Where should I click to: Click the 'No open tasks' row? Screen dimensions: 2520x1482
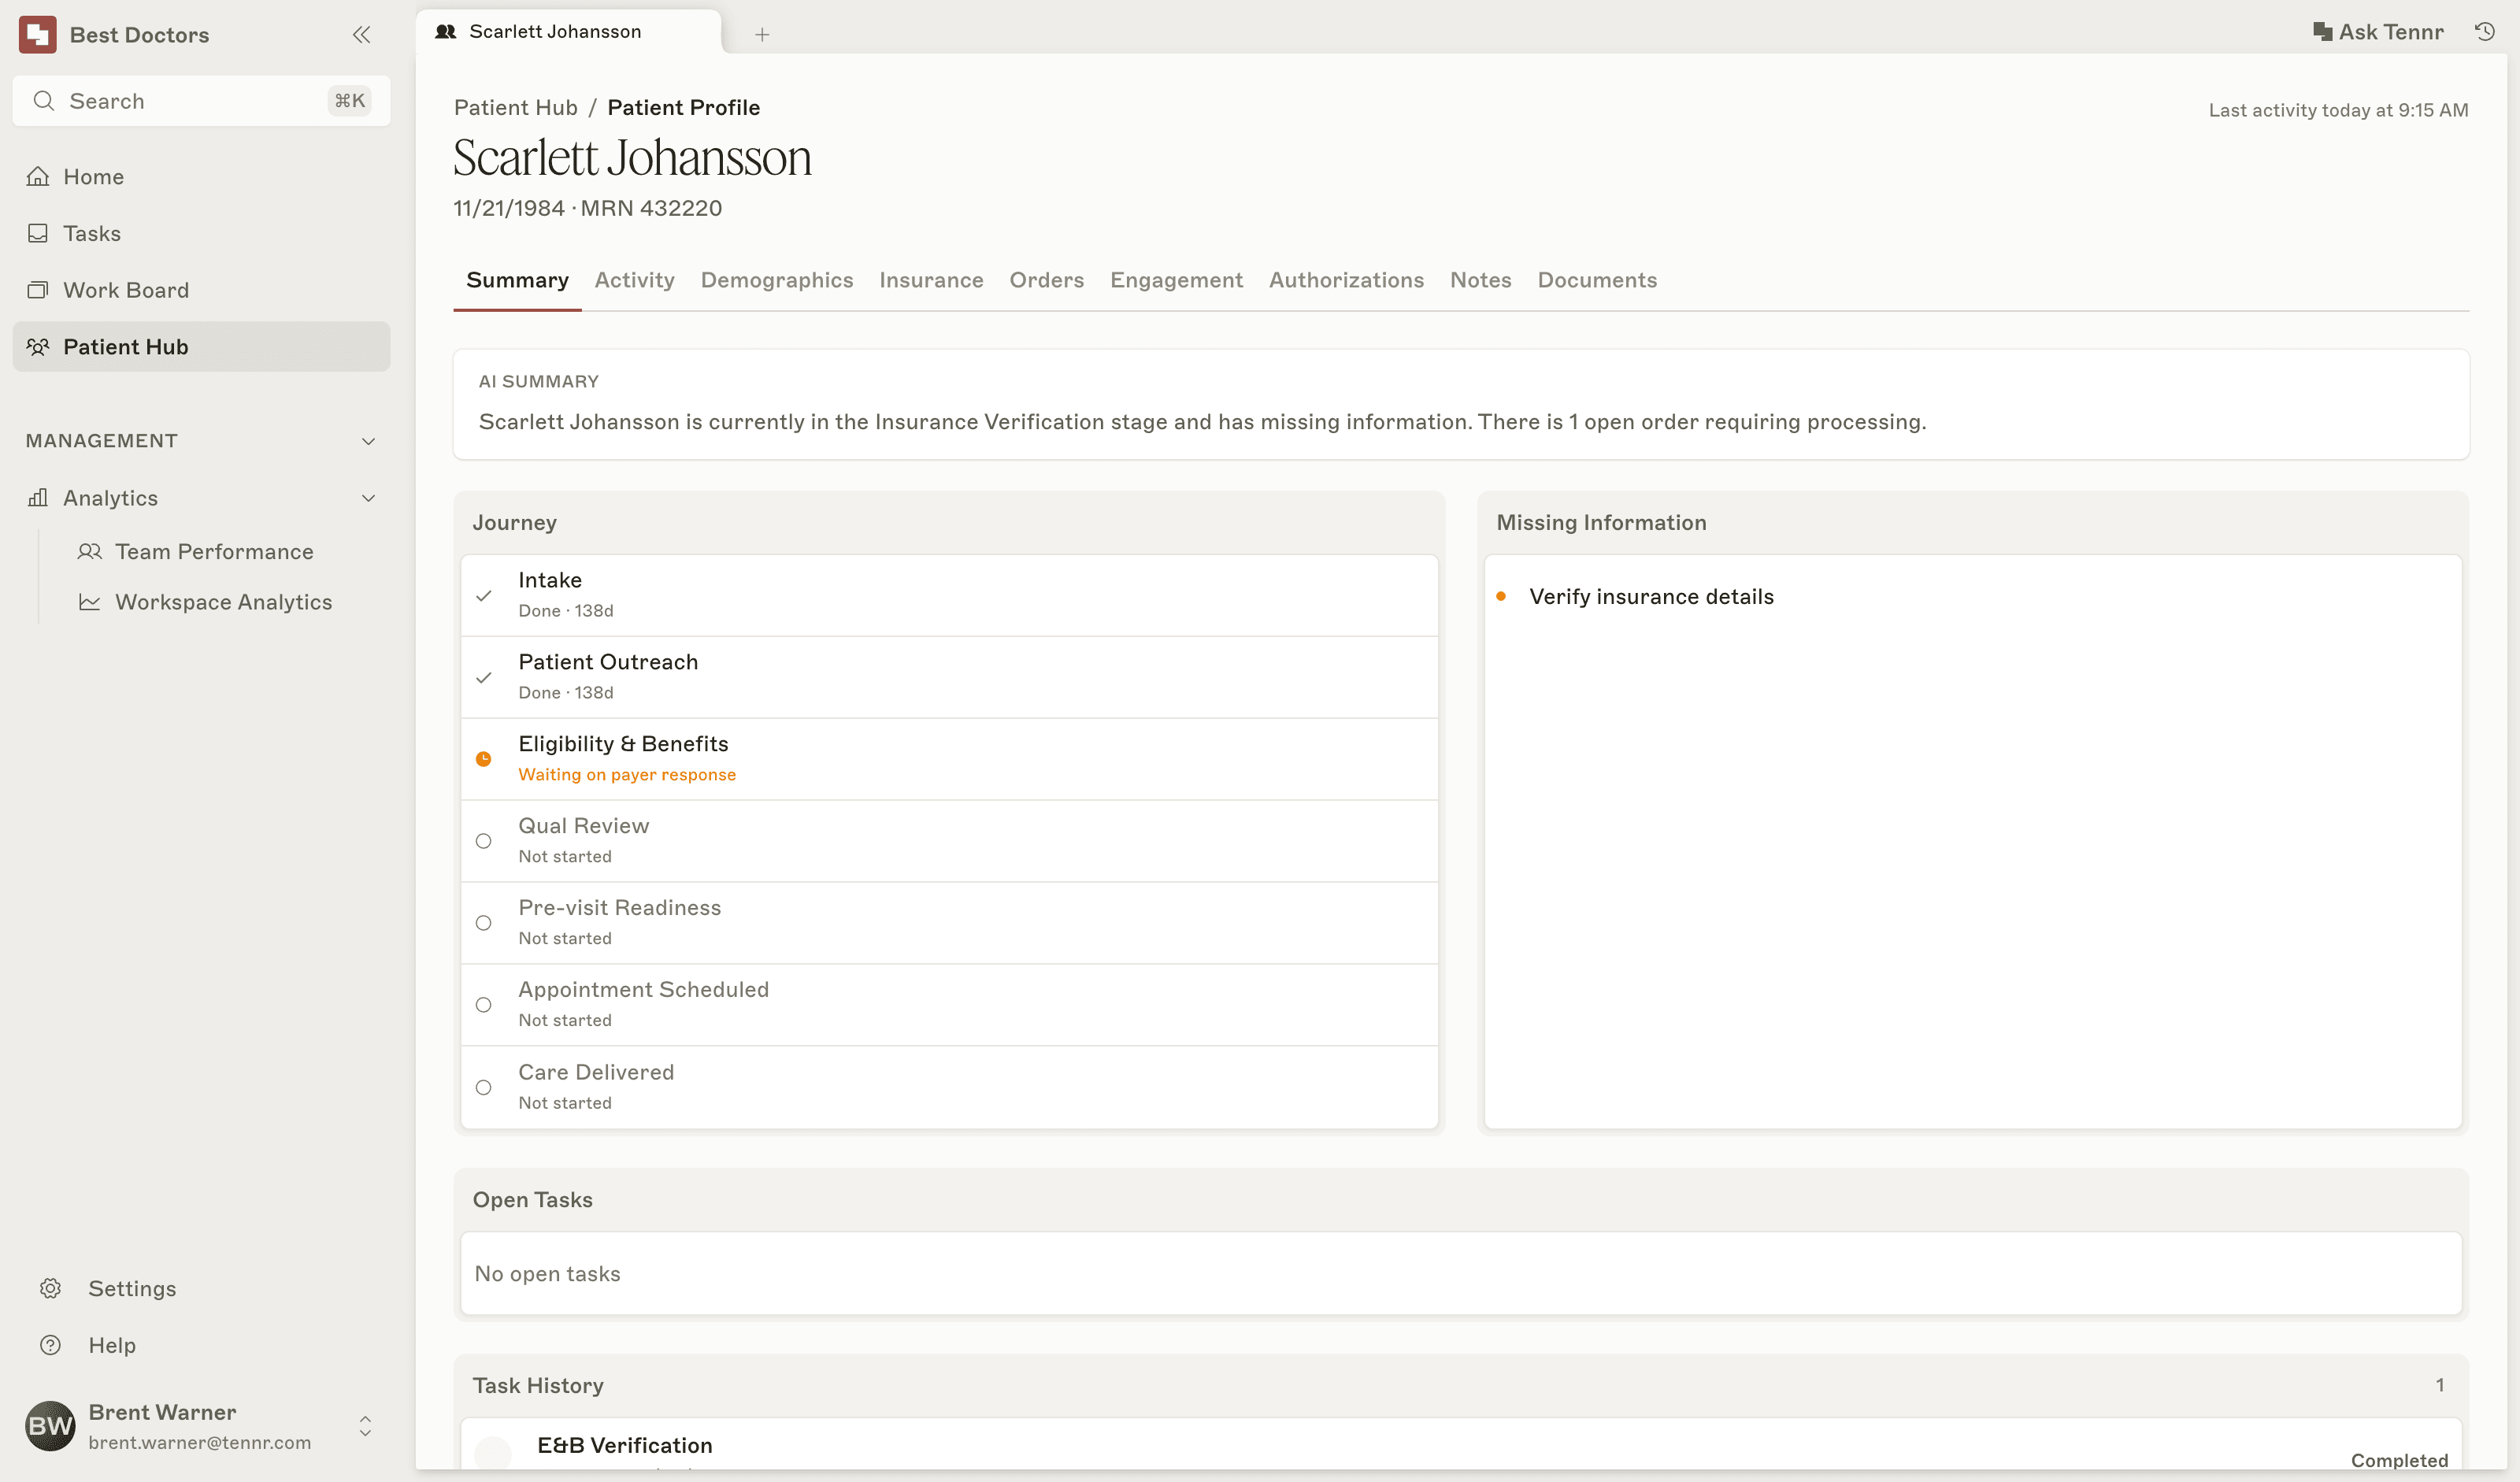click(1460, 1273)
